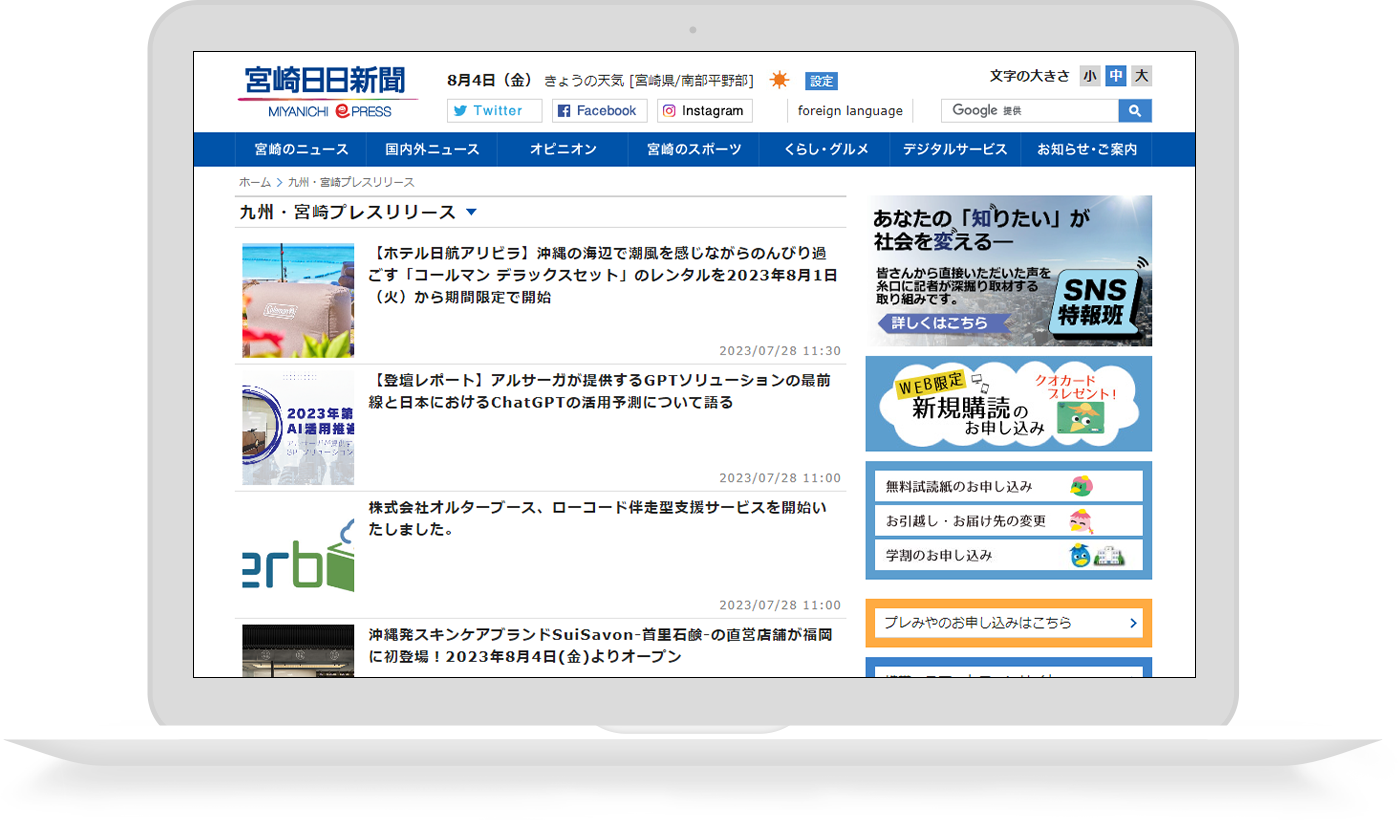Open the SuiSavon 首里石鹸 article headline
Viewport: 1398px width, 820px height.
(601, 645)
